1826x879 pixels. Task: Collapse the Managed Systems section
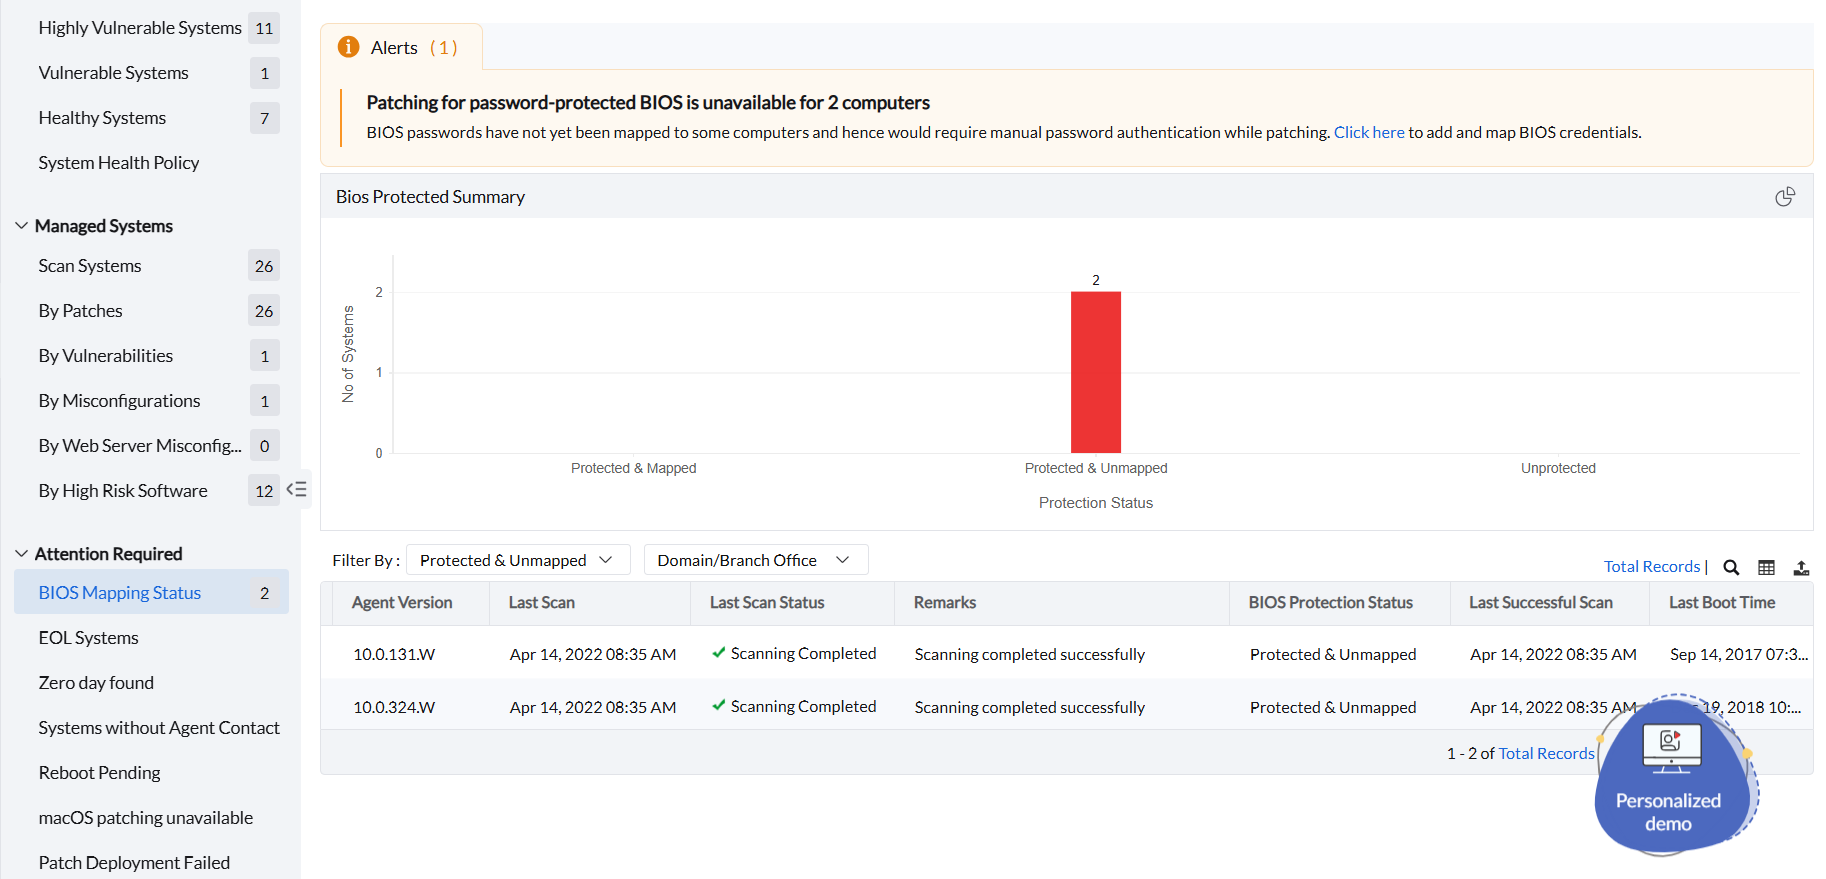(22, 226)
